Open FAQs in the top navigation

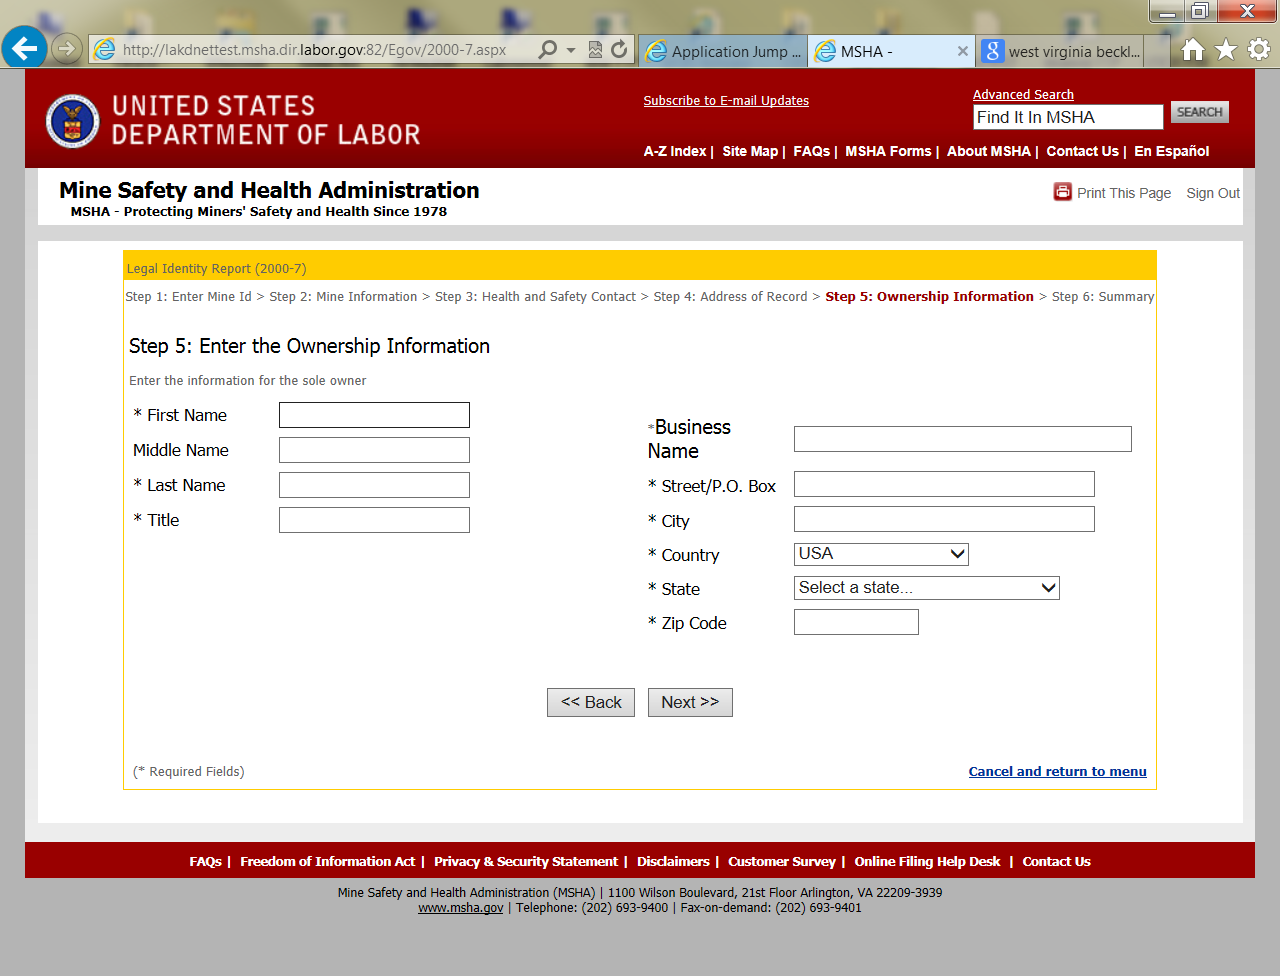(x=811, y=151)
